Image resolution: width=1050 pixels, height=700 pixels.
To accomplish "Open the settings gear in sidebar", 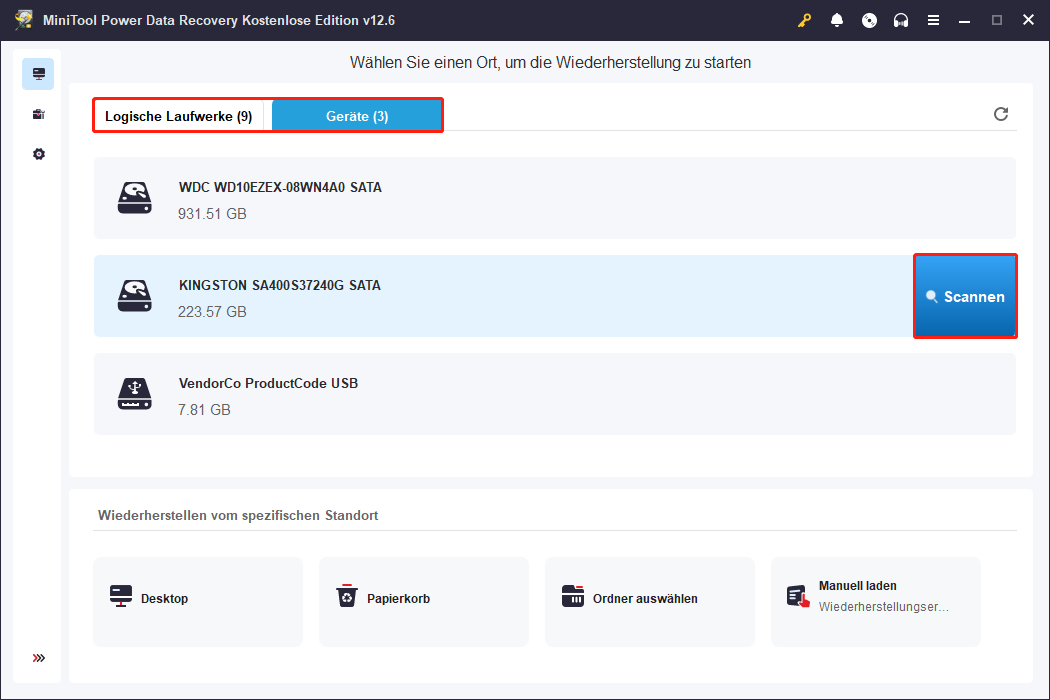I will coord(38,153).
